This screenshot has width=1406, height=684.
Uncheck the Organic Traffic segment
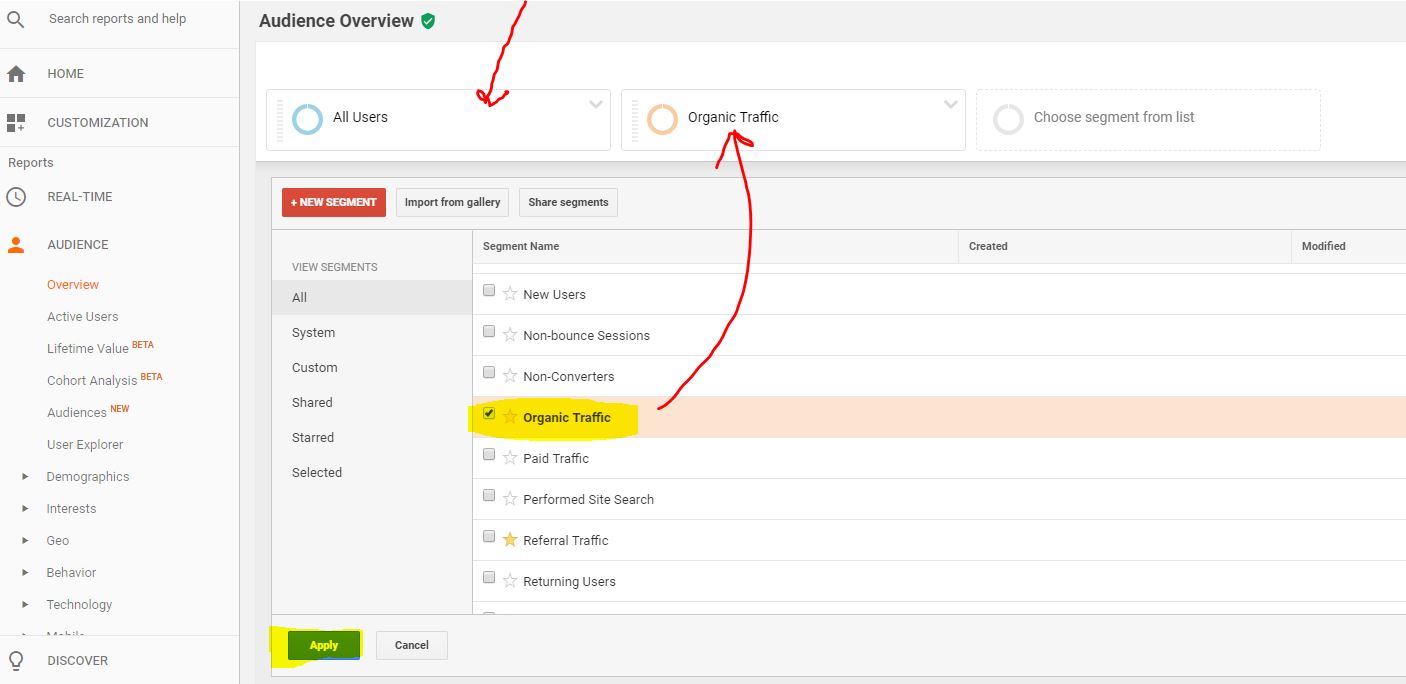tap(488, 413)
